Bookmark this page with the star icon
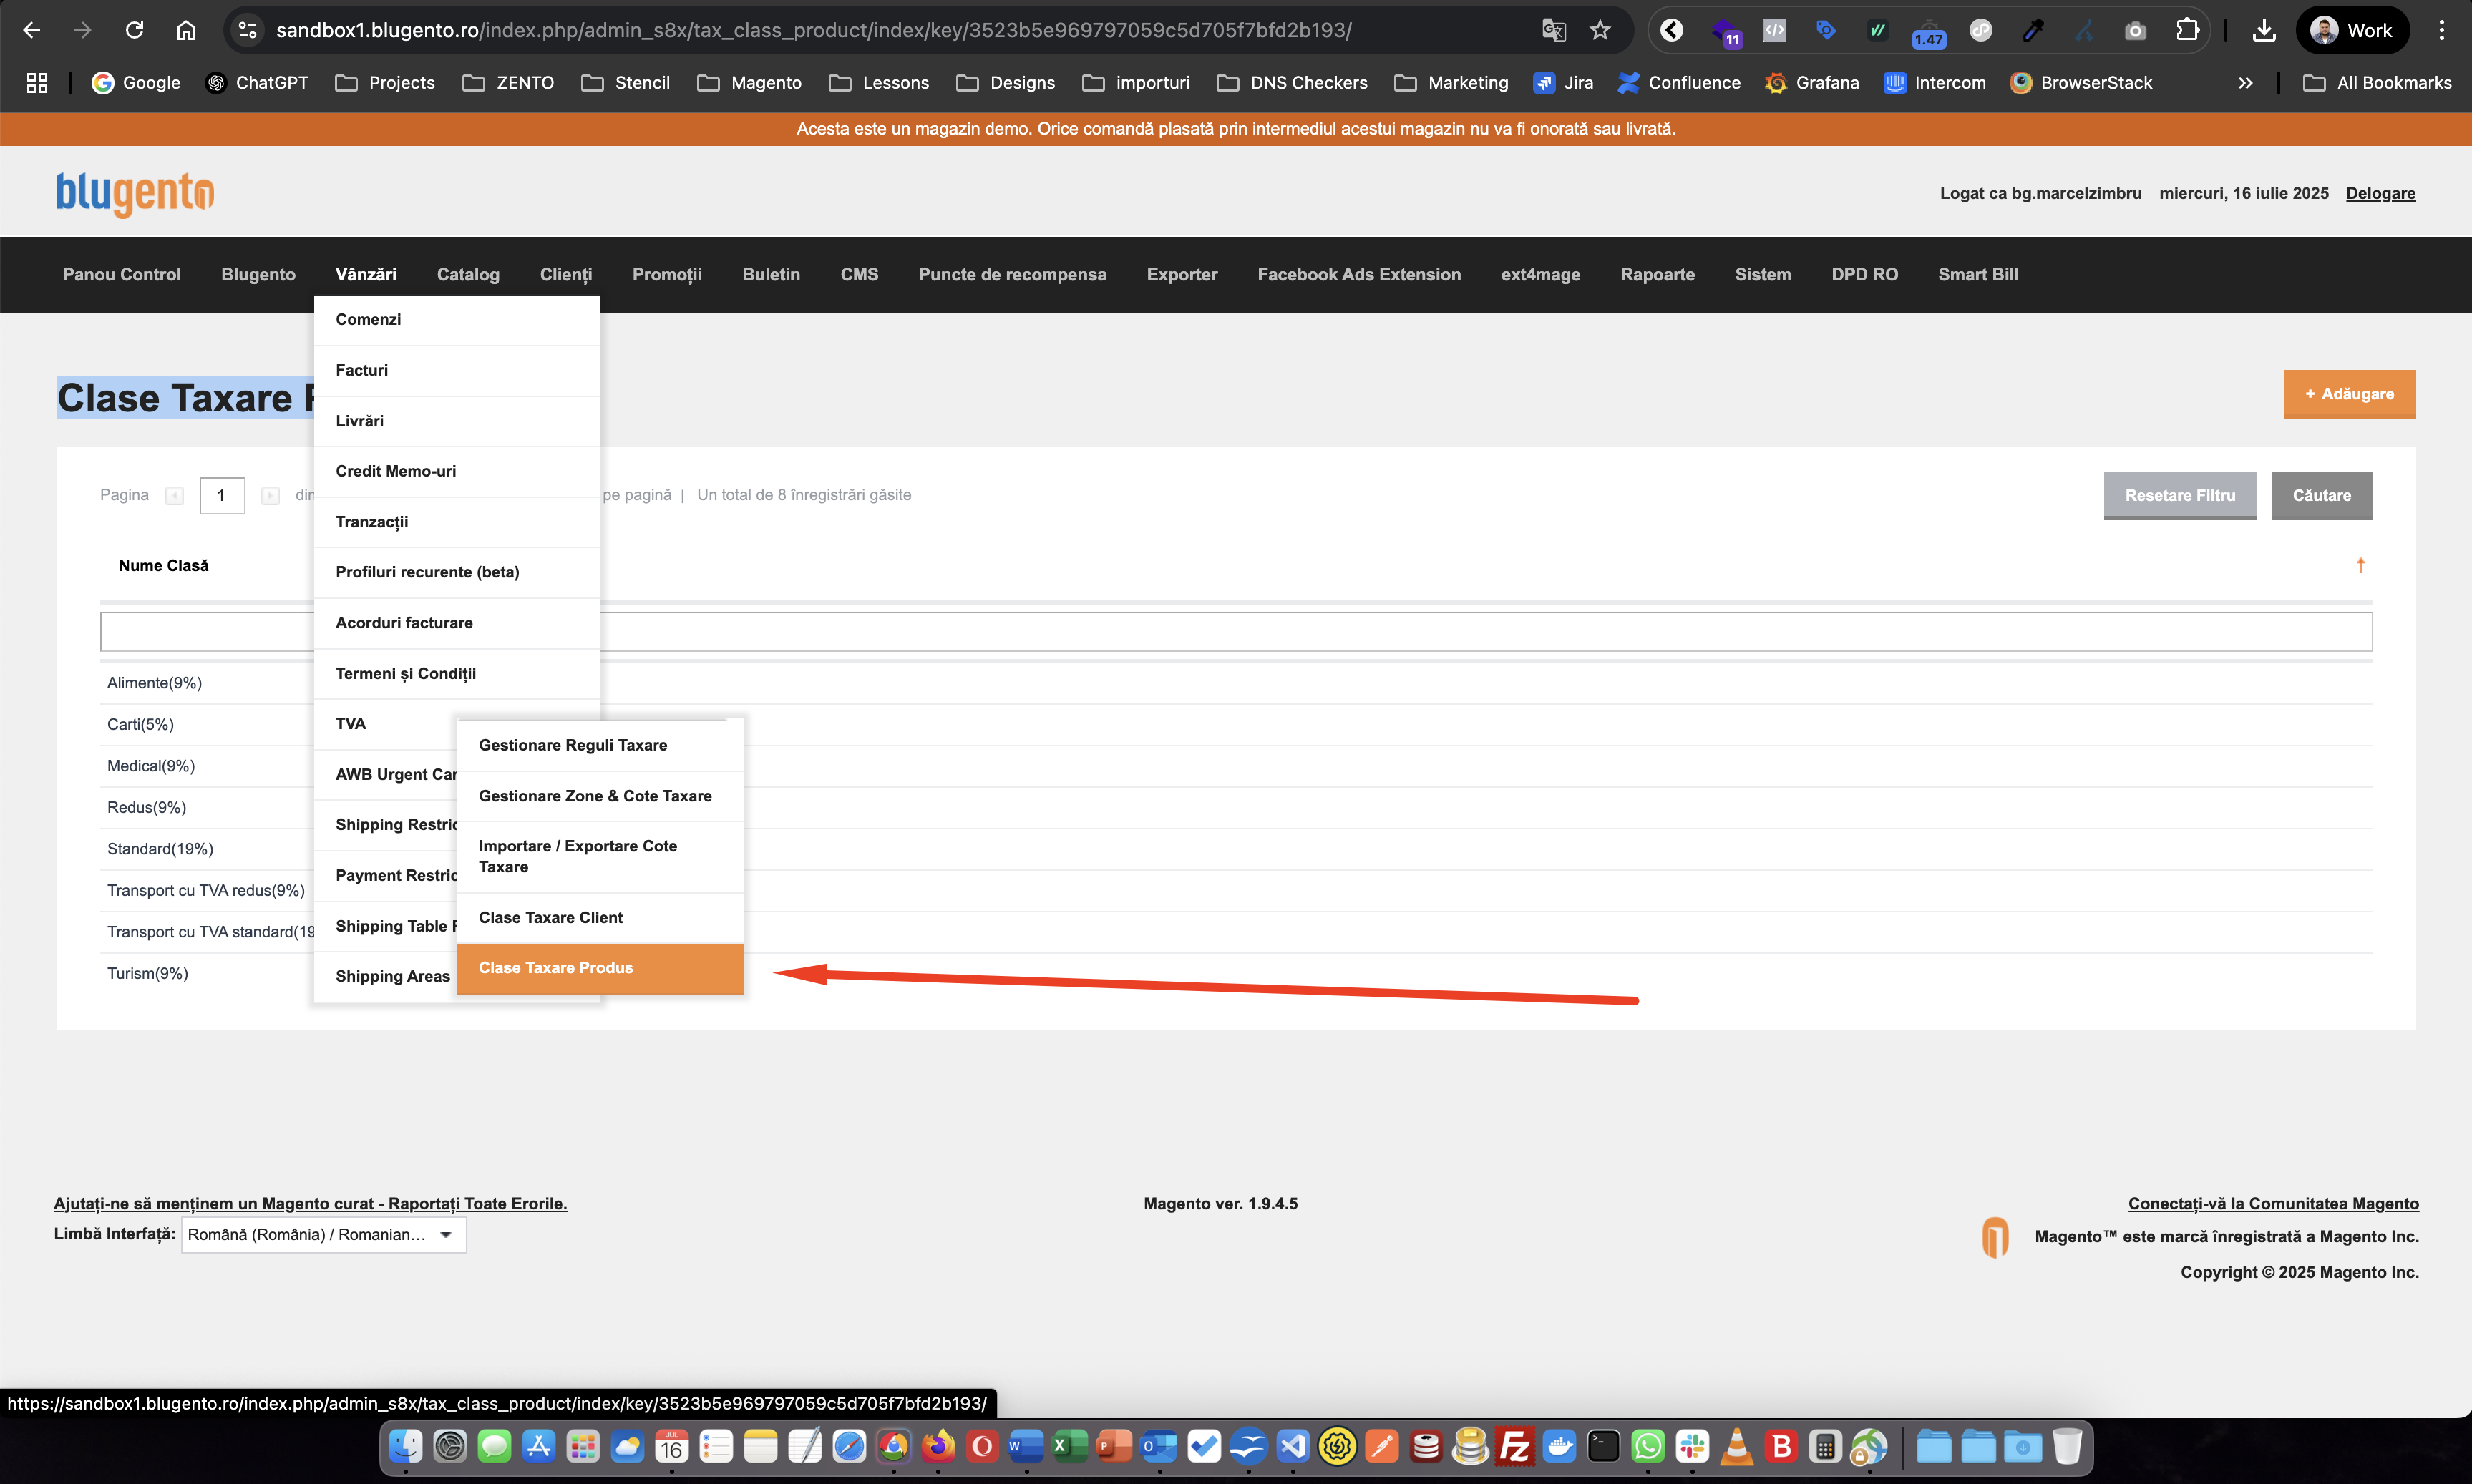This screenshot has height=1484, width=2472. 1600,30
